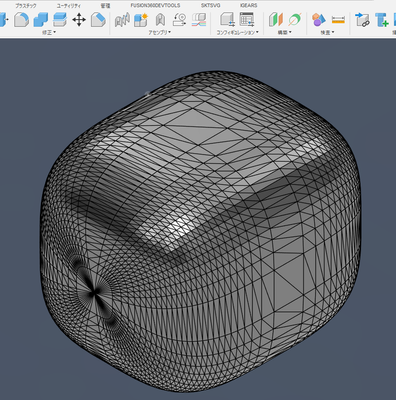
Task: Click the Combine tool with two blue boxes
Action: click(x=41, y=20)
